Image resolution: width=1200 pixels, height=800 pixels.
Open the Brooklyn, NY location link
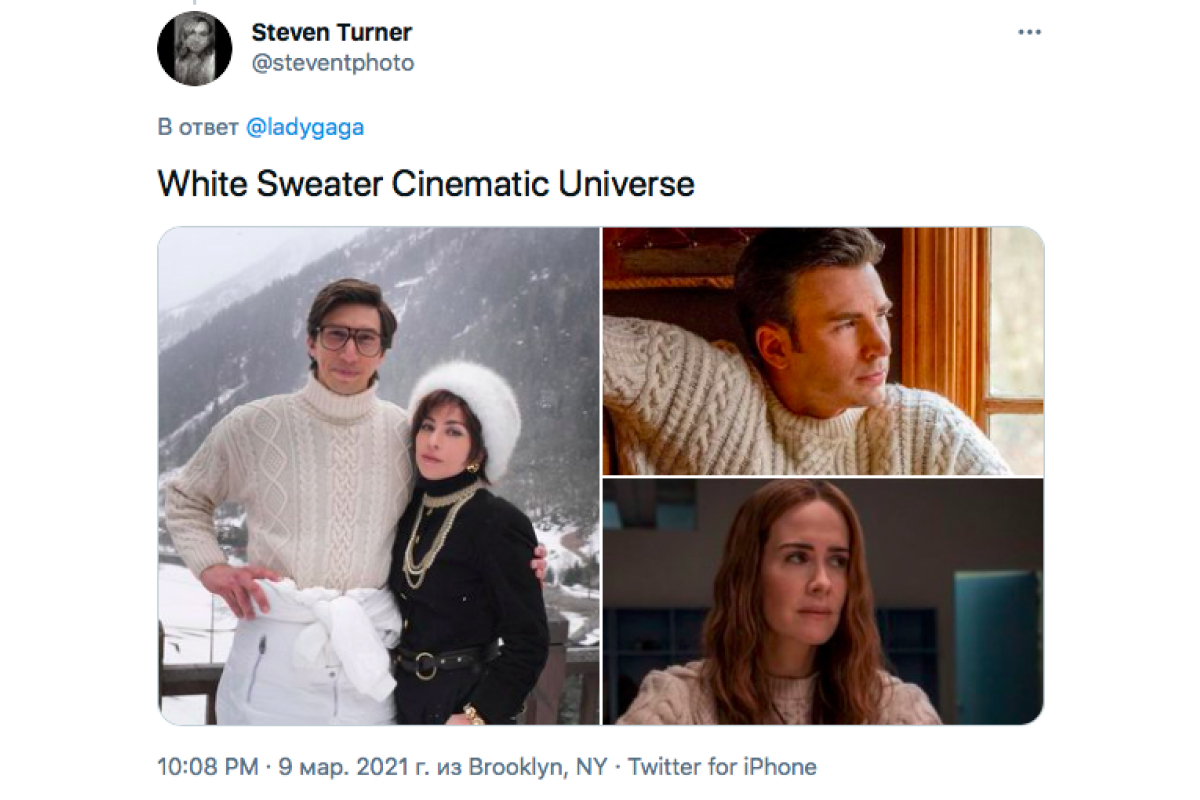click(x=538, y=768)
